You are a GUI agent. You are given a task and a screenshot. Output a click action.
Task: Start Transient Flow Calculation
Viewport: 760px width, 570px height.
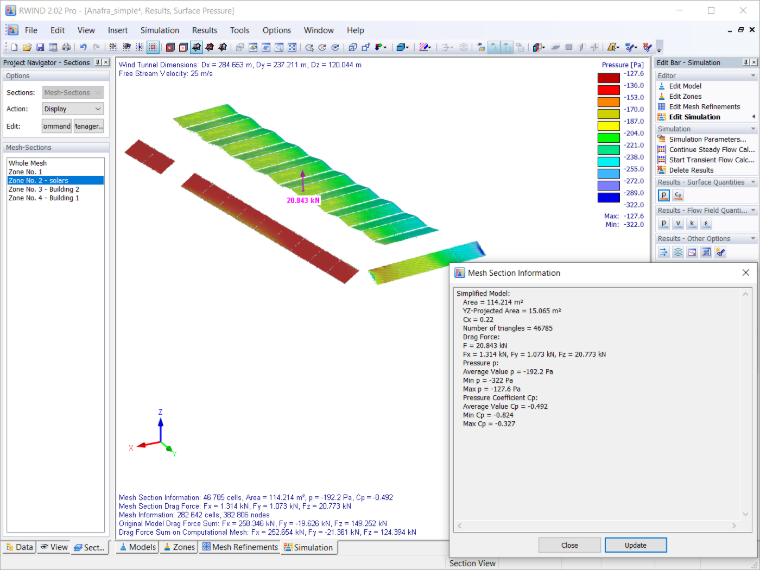point(706,159)
